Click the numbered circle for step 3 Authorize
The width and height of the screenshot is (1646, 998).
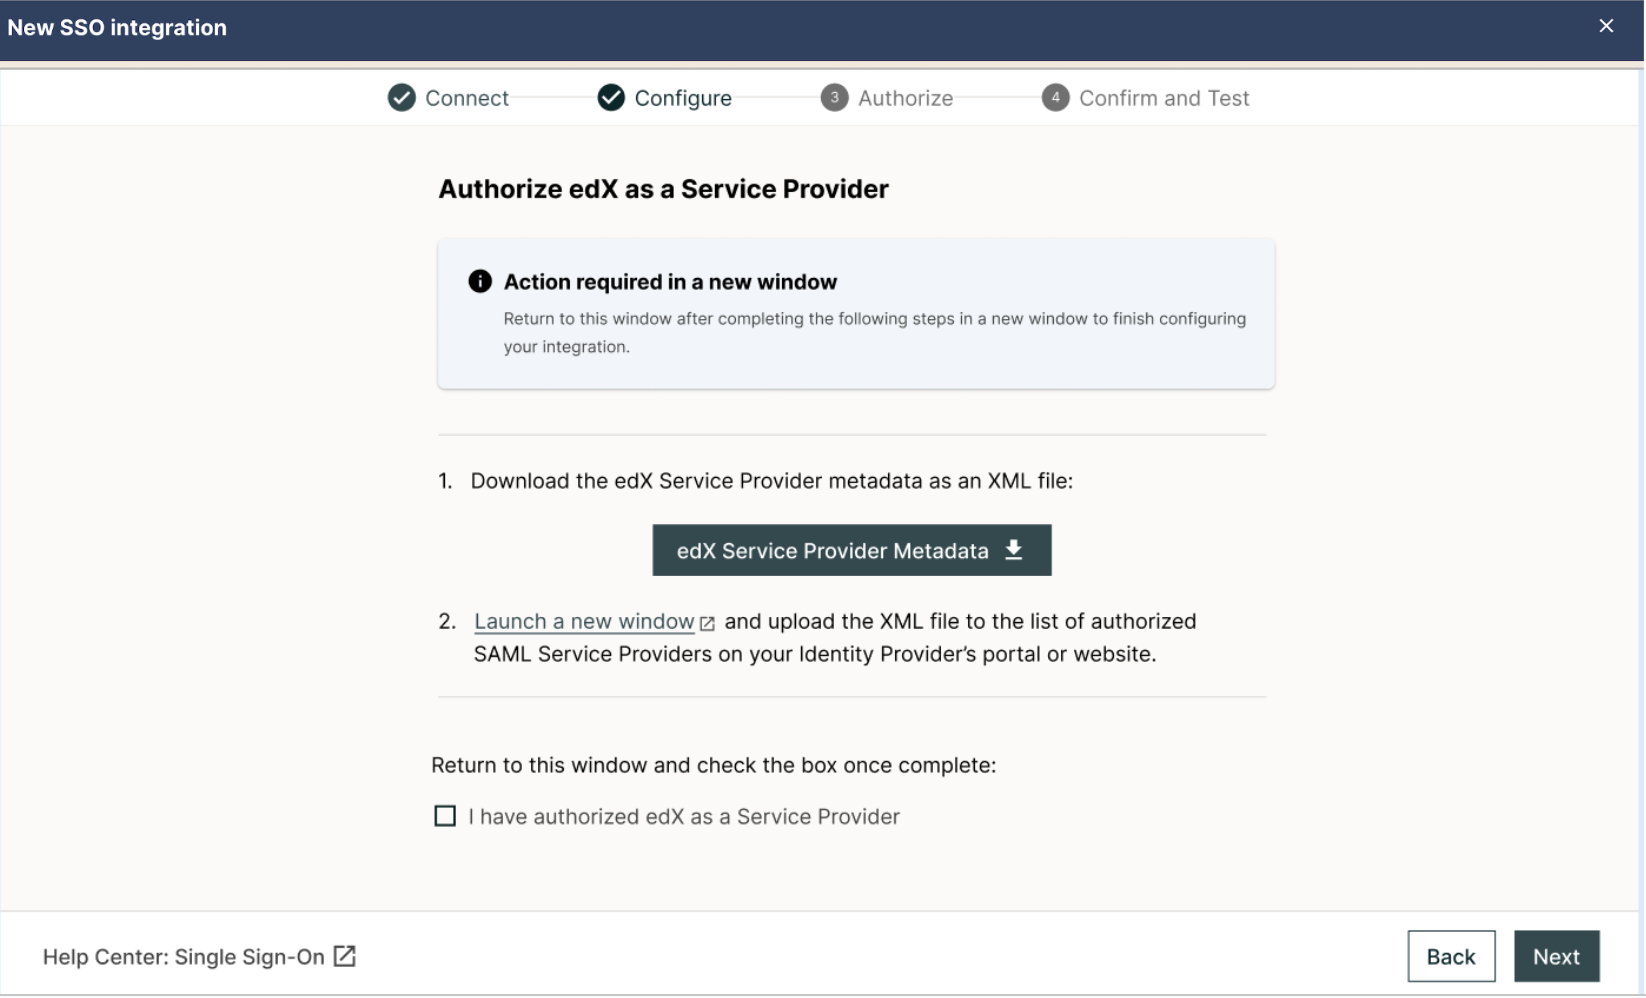pyautogui.click(x=835, y=97)
